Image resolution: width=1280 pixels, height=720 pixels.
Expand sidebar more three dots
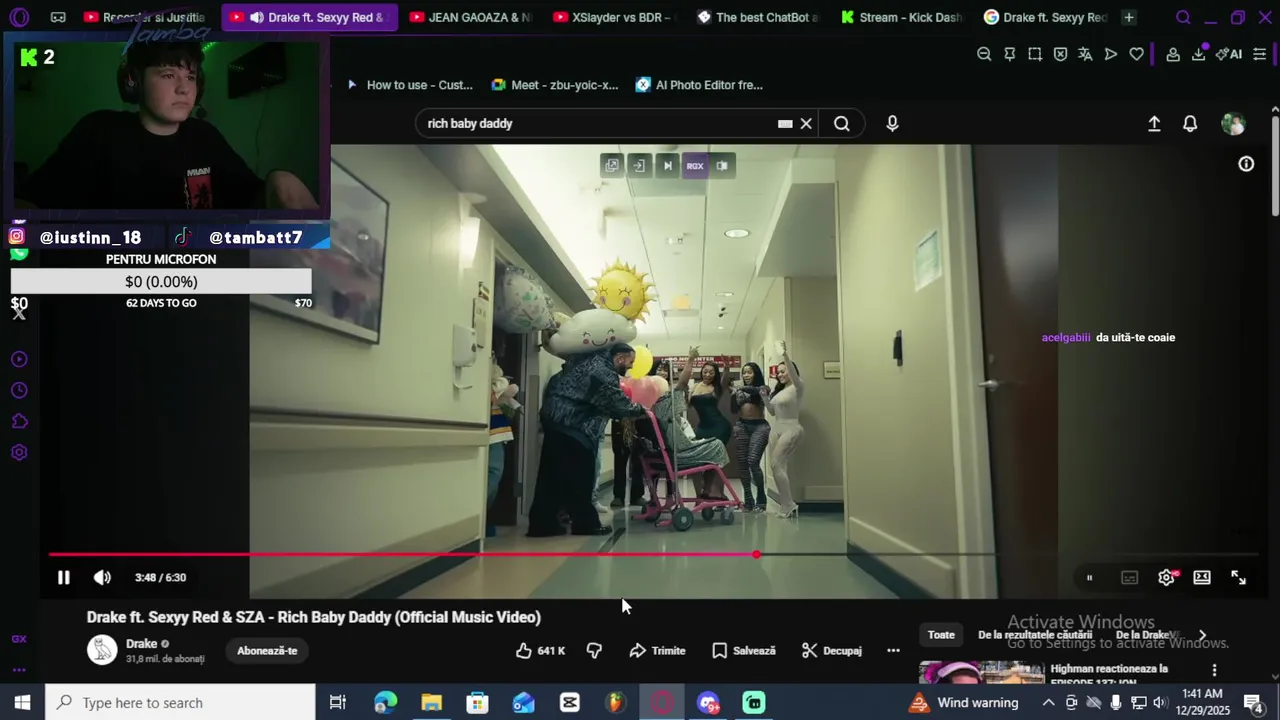pos(19,670)
